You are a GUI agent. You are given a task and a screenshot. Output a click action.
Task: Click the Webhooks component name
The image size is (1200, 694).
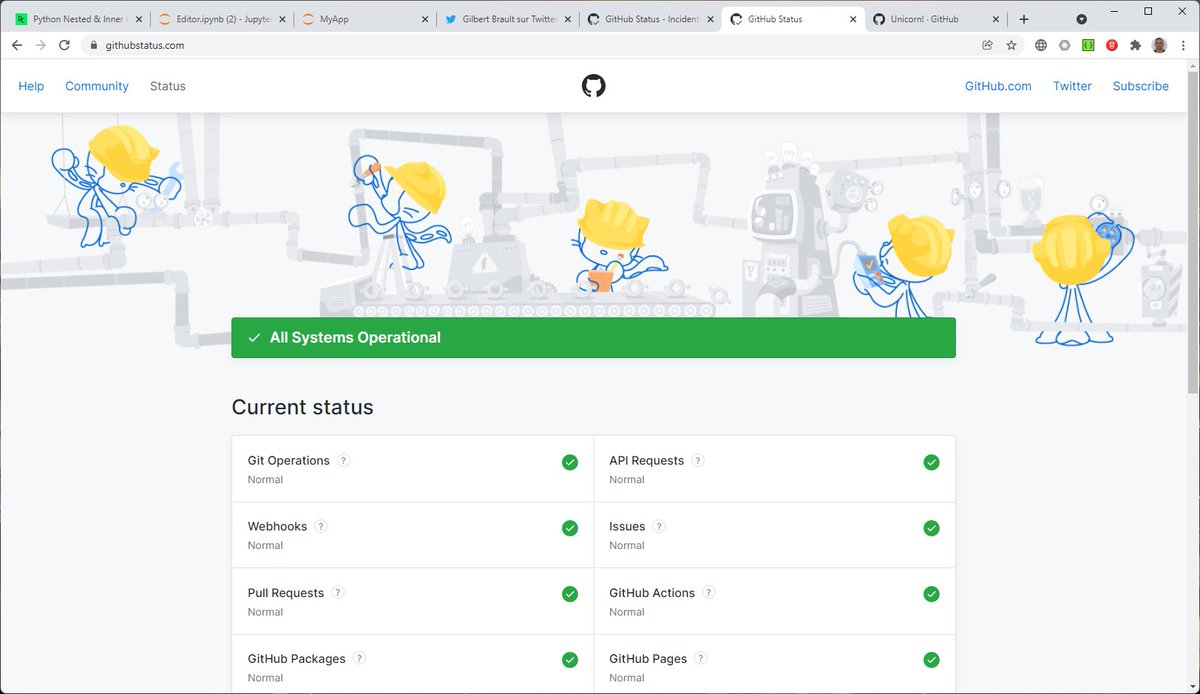[x=277, y=527]
